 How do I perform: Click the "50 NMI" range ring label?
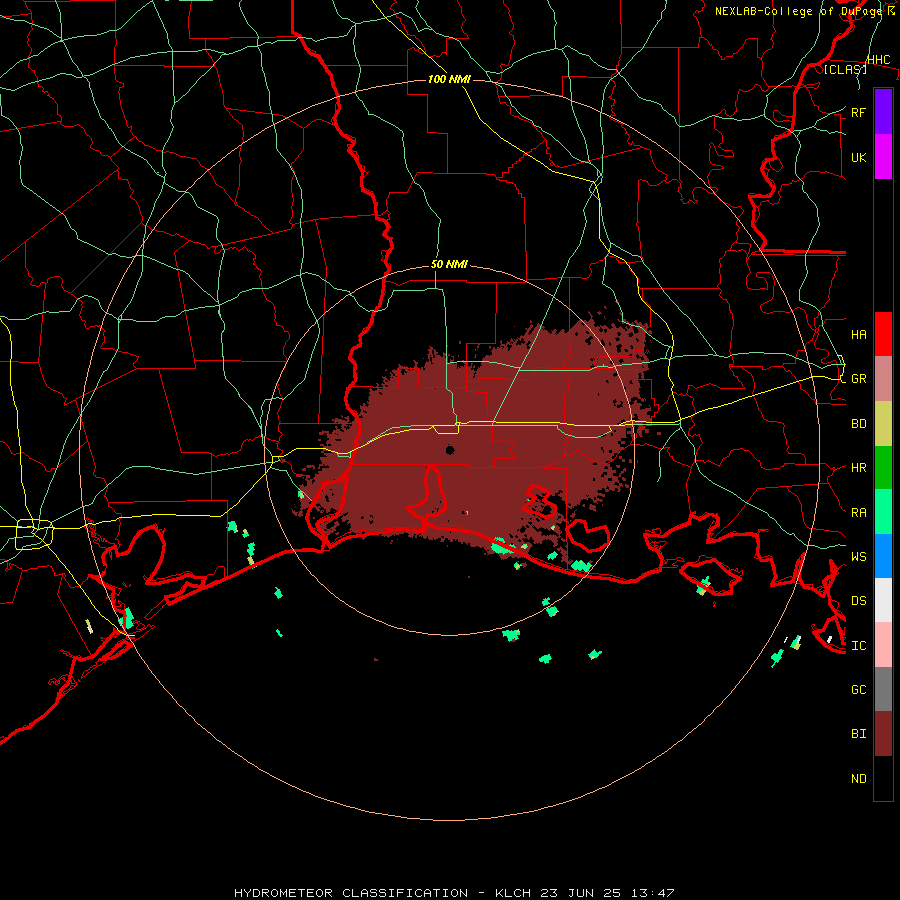pyautogui.click(x=449, y=264)
